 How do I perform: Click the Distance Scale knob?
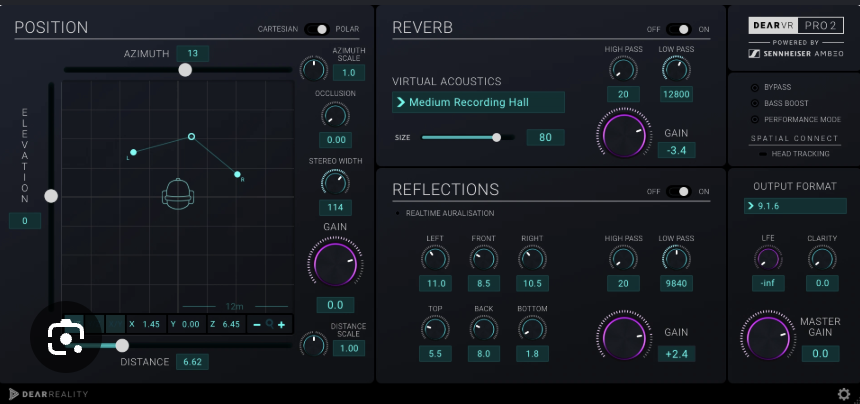[314, 344]
